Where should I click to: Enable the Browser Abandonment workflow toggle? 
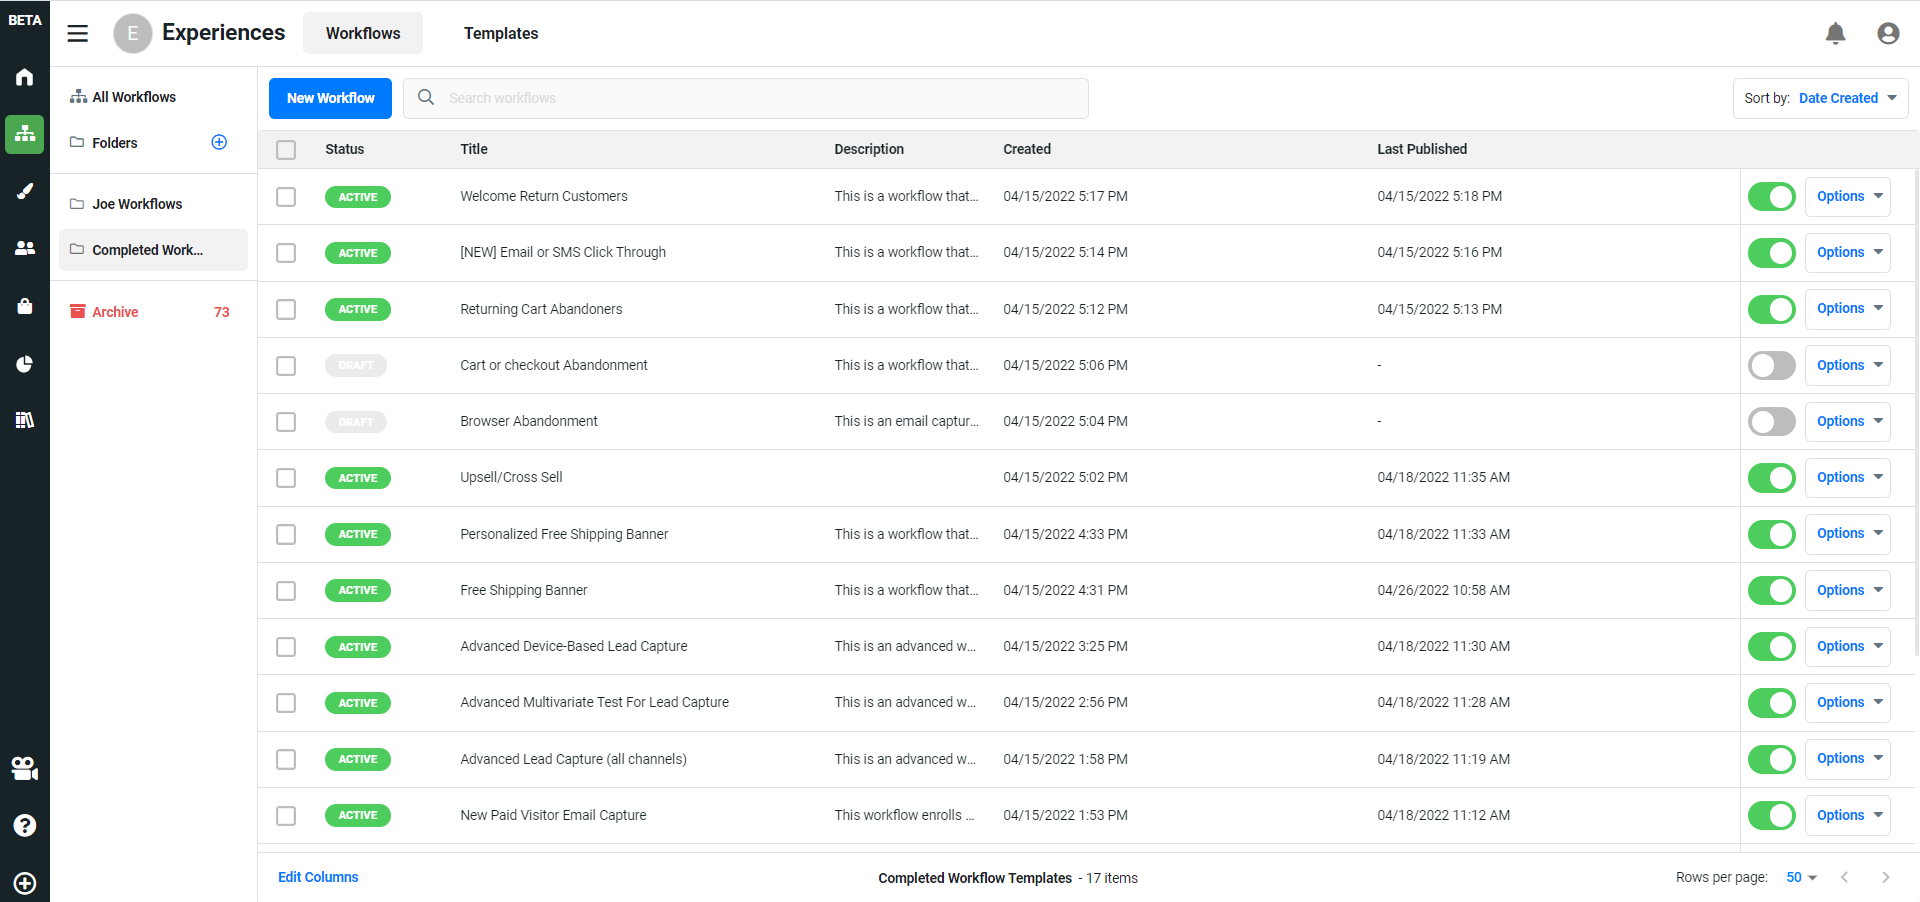(1771, 421)
